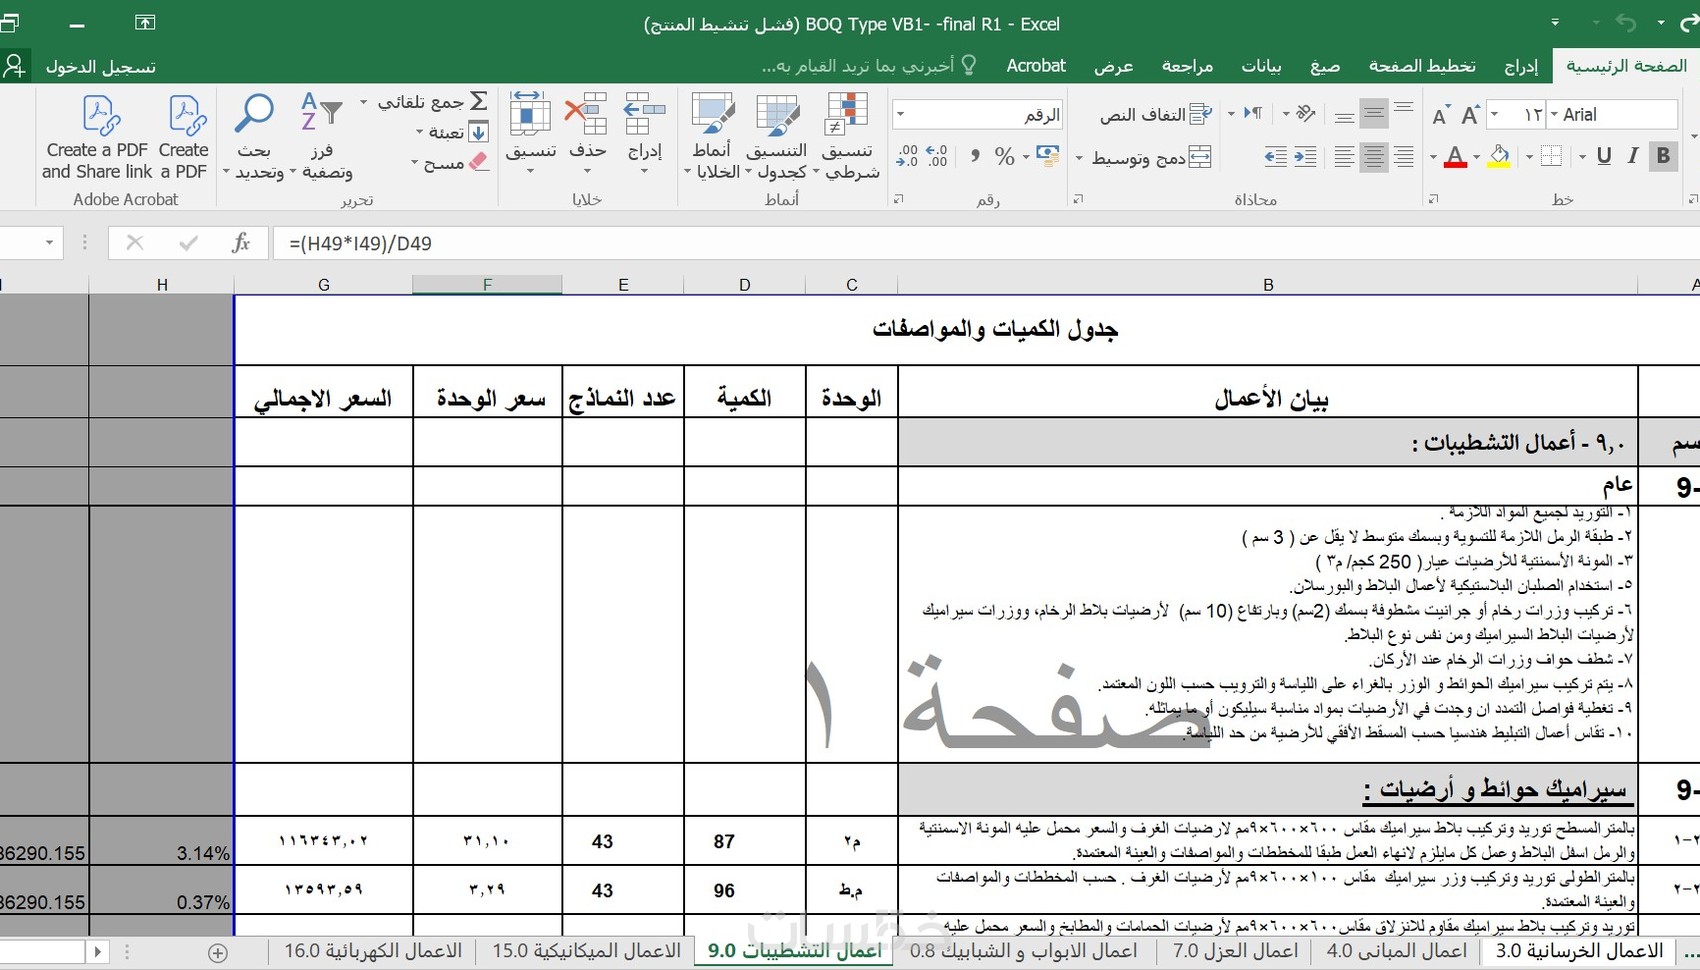Open conditional formatting (تنسيق شرطي)
1700x970 pixels.
pyautogui.click(x=848, y=137)
